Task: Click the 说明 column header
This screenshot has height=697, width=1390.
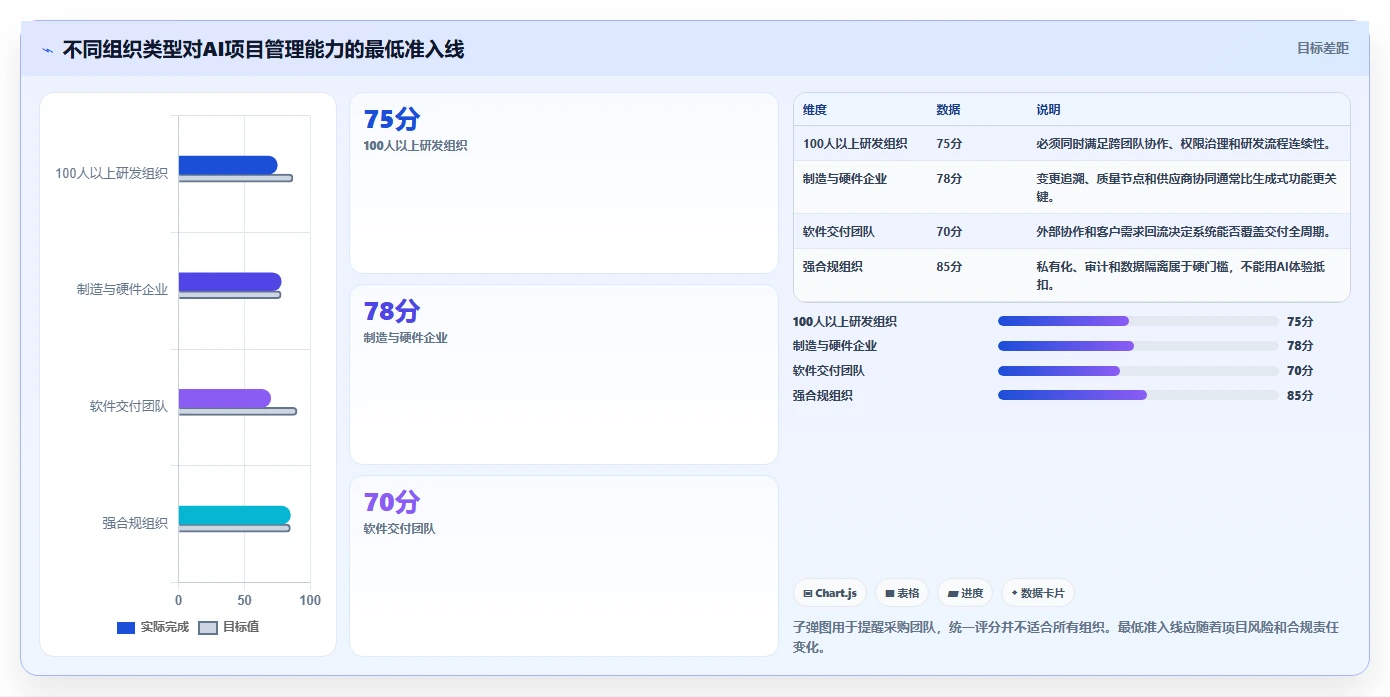Action: [x=1048, y=110]
